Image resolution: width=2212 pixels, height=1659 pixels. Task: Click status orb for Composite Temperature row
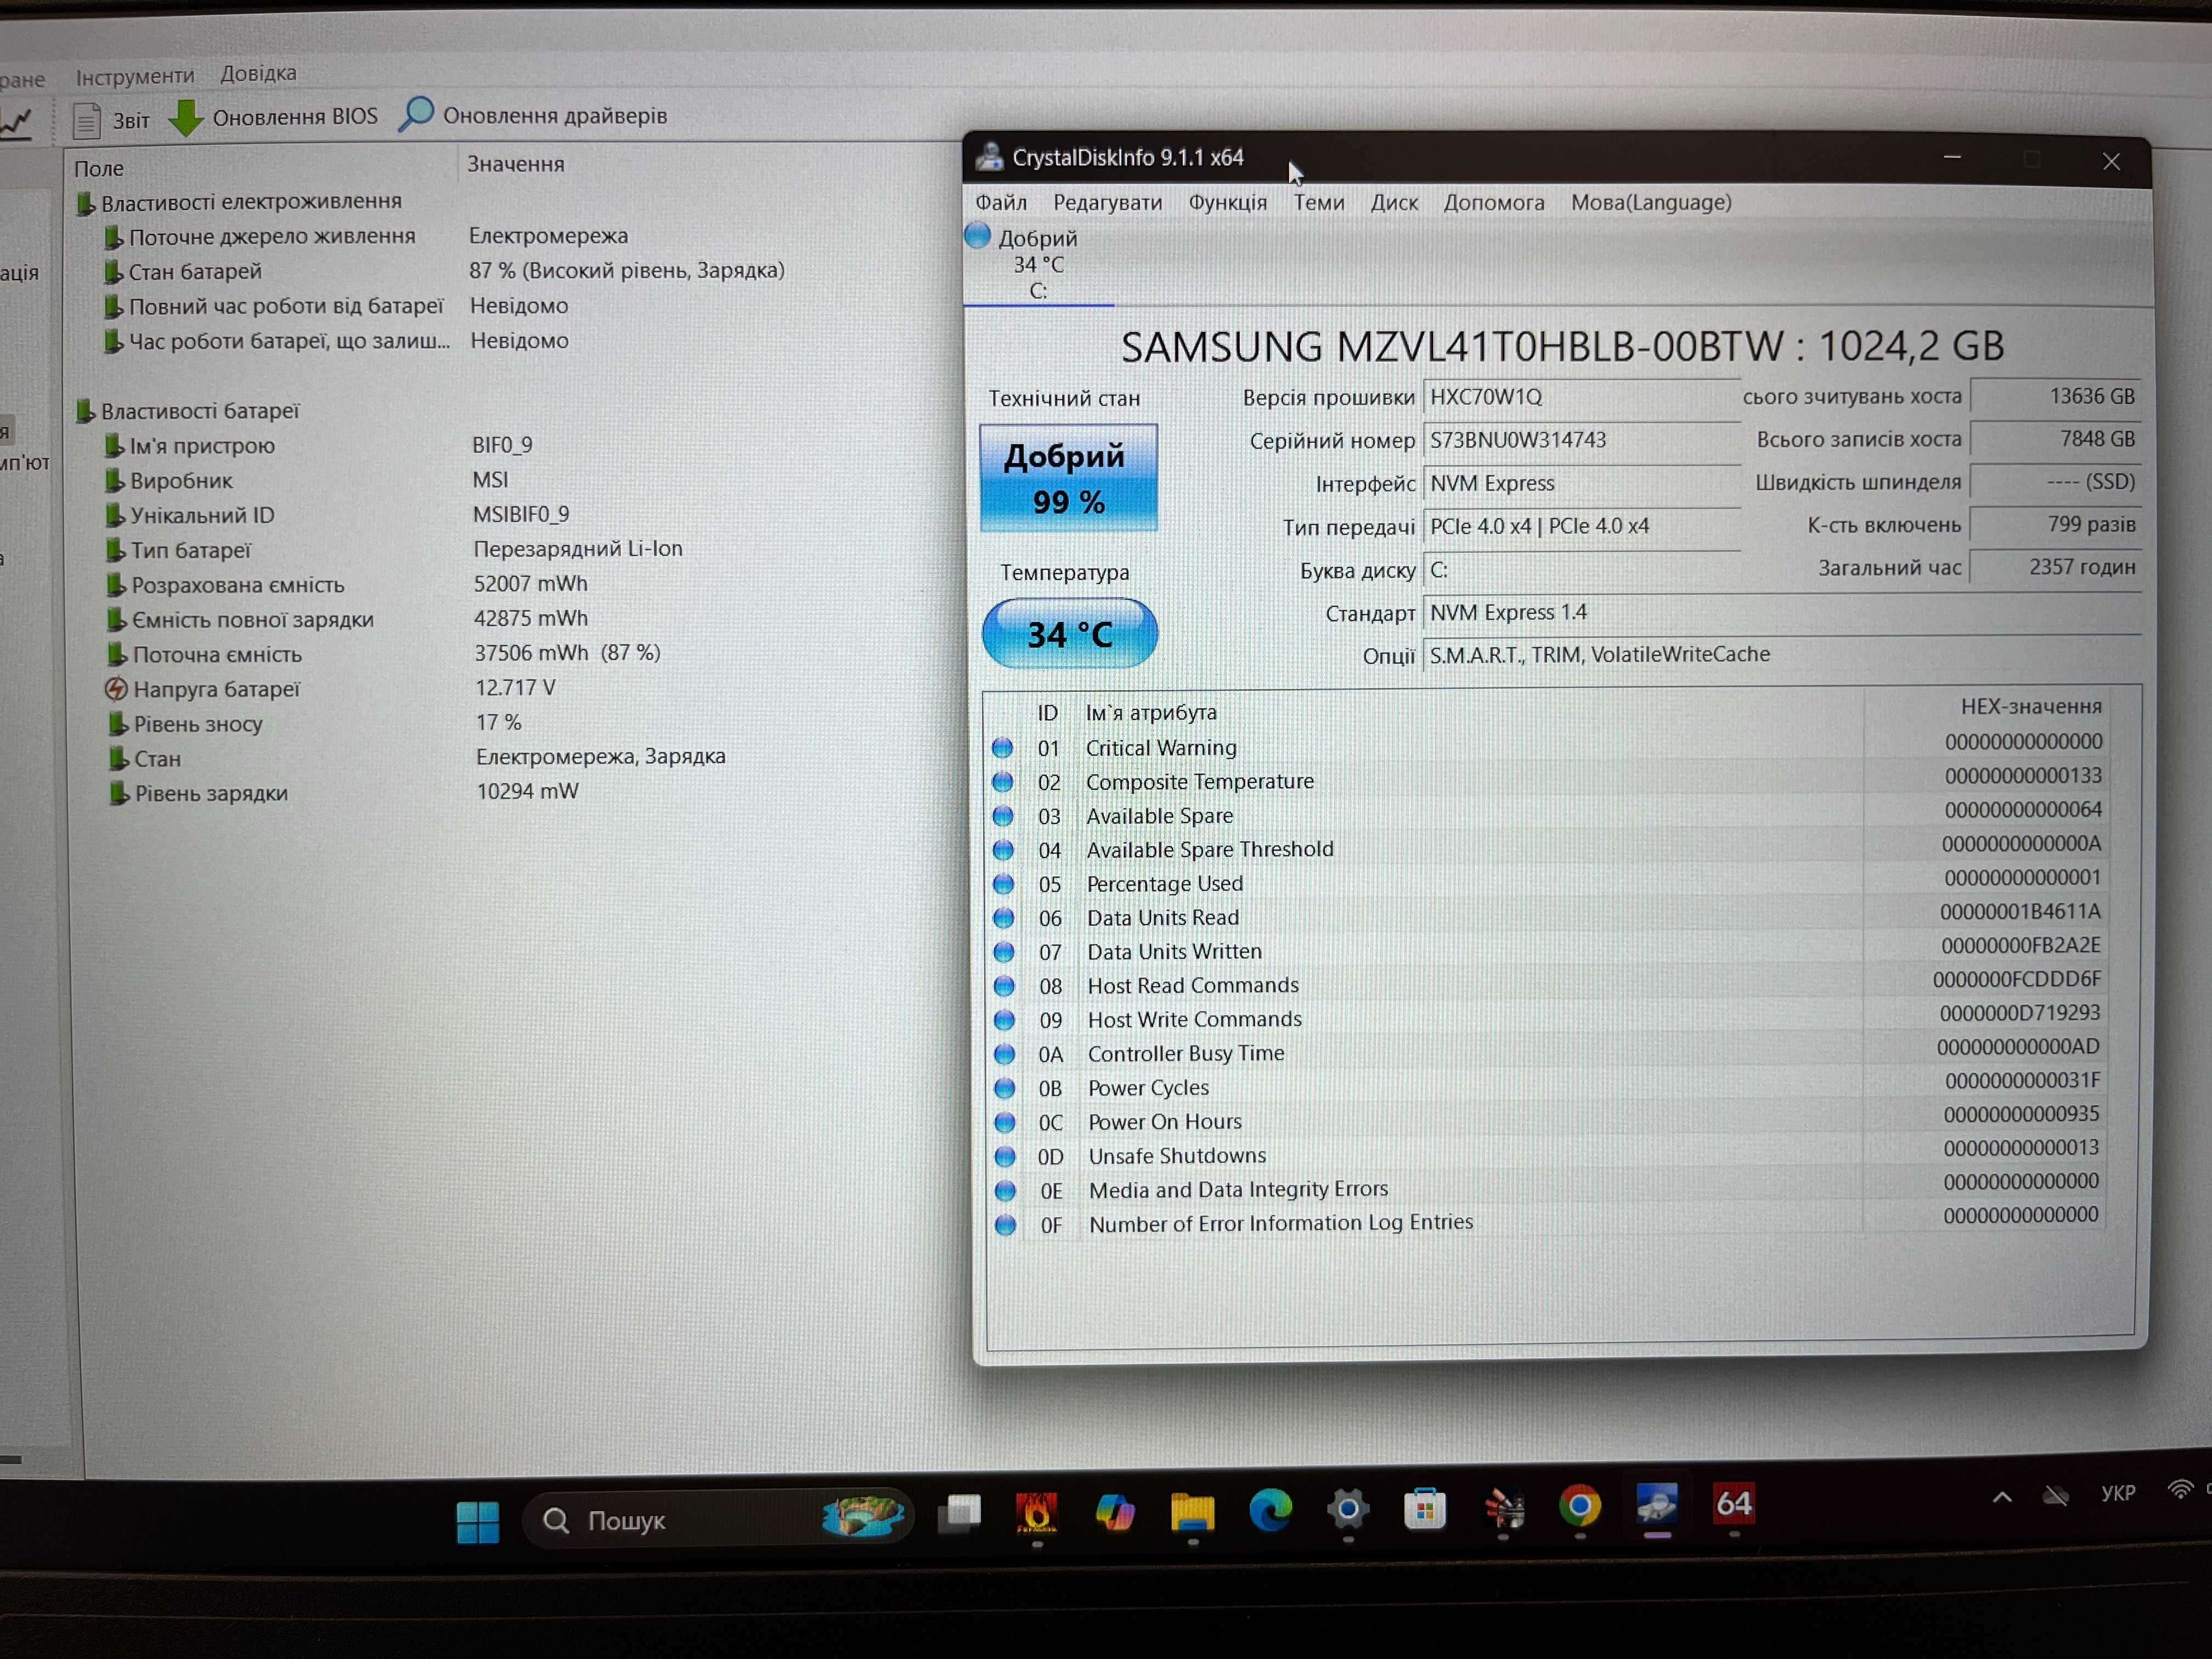pyautogui.click(x=1002, y=782)
